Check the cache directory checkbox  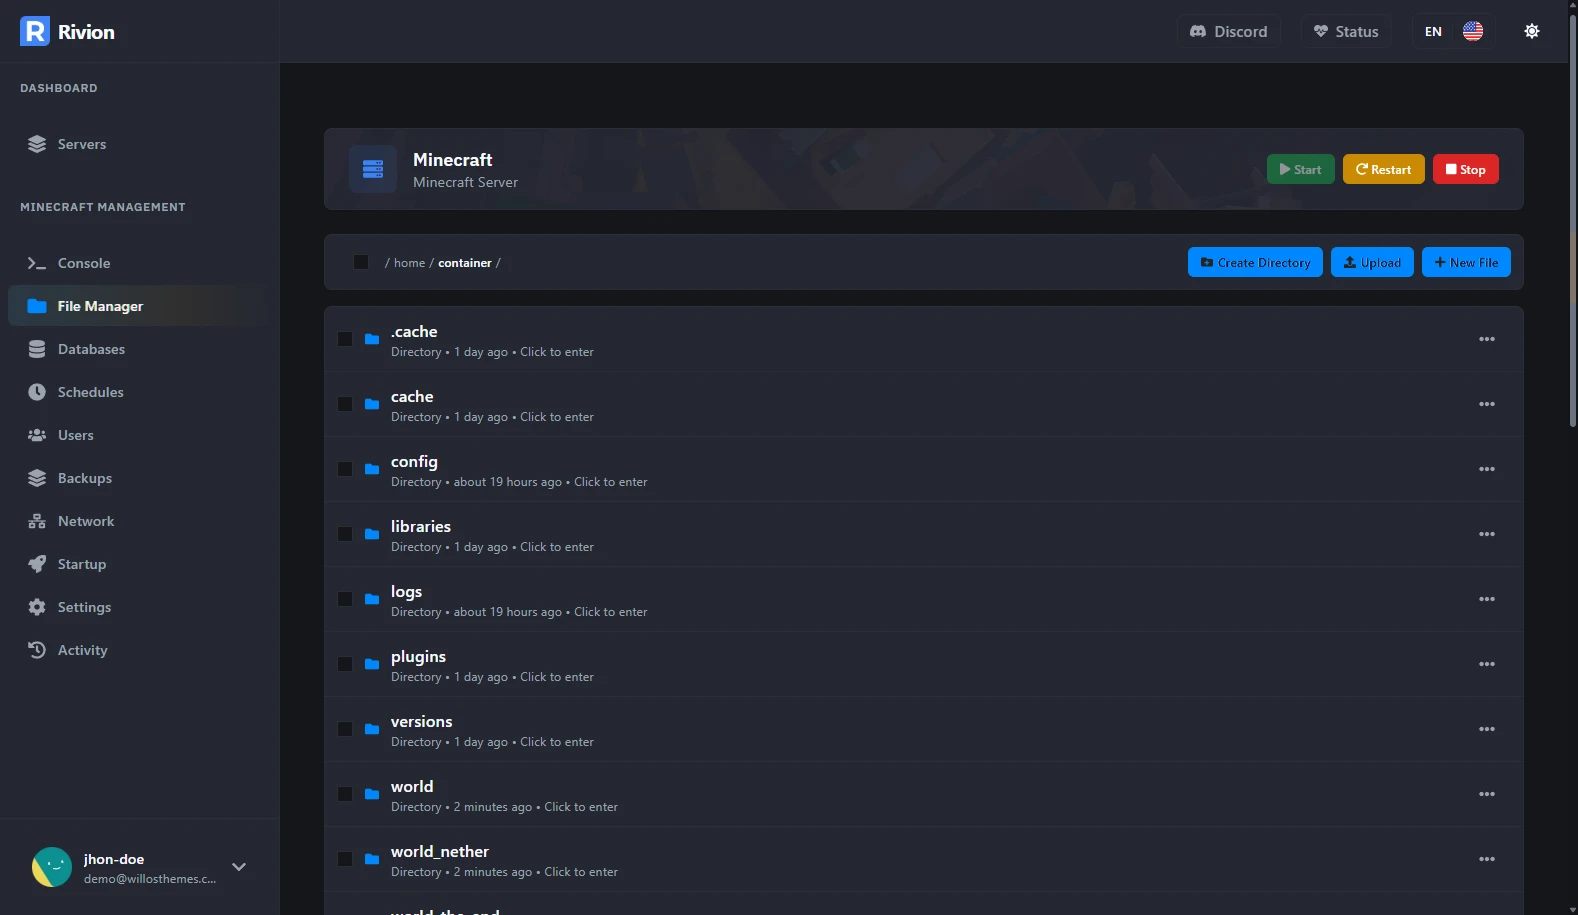click(345, 404)
